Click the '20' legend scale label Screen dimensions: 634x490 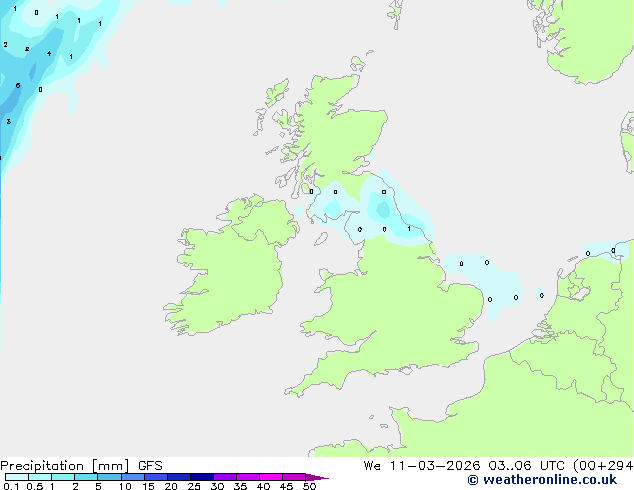171,486
